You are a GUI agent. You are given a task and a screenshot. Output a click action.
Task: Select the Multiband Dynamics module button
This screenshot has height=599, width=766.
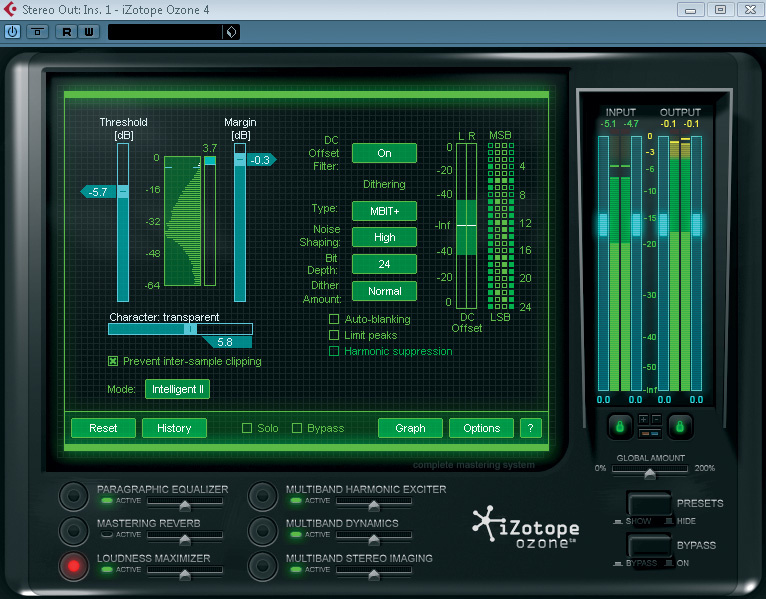click(262, 530)
